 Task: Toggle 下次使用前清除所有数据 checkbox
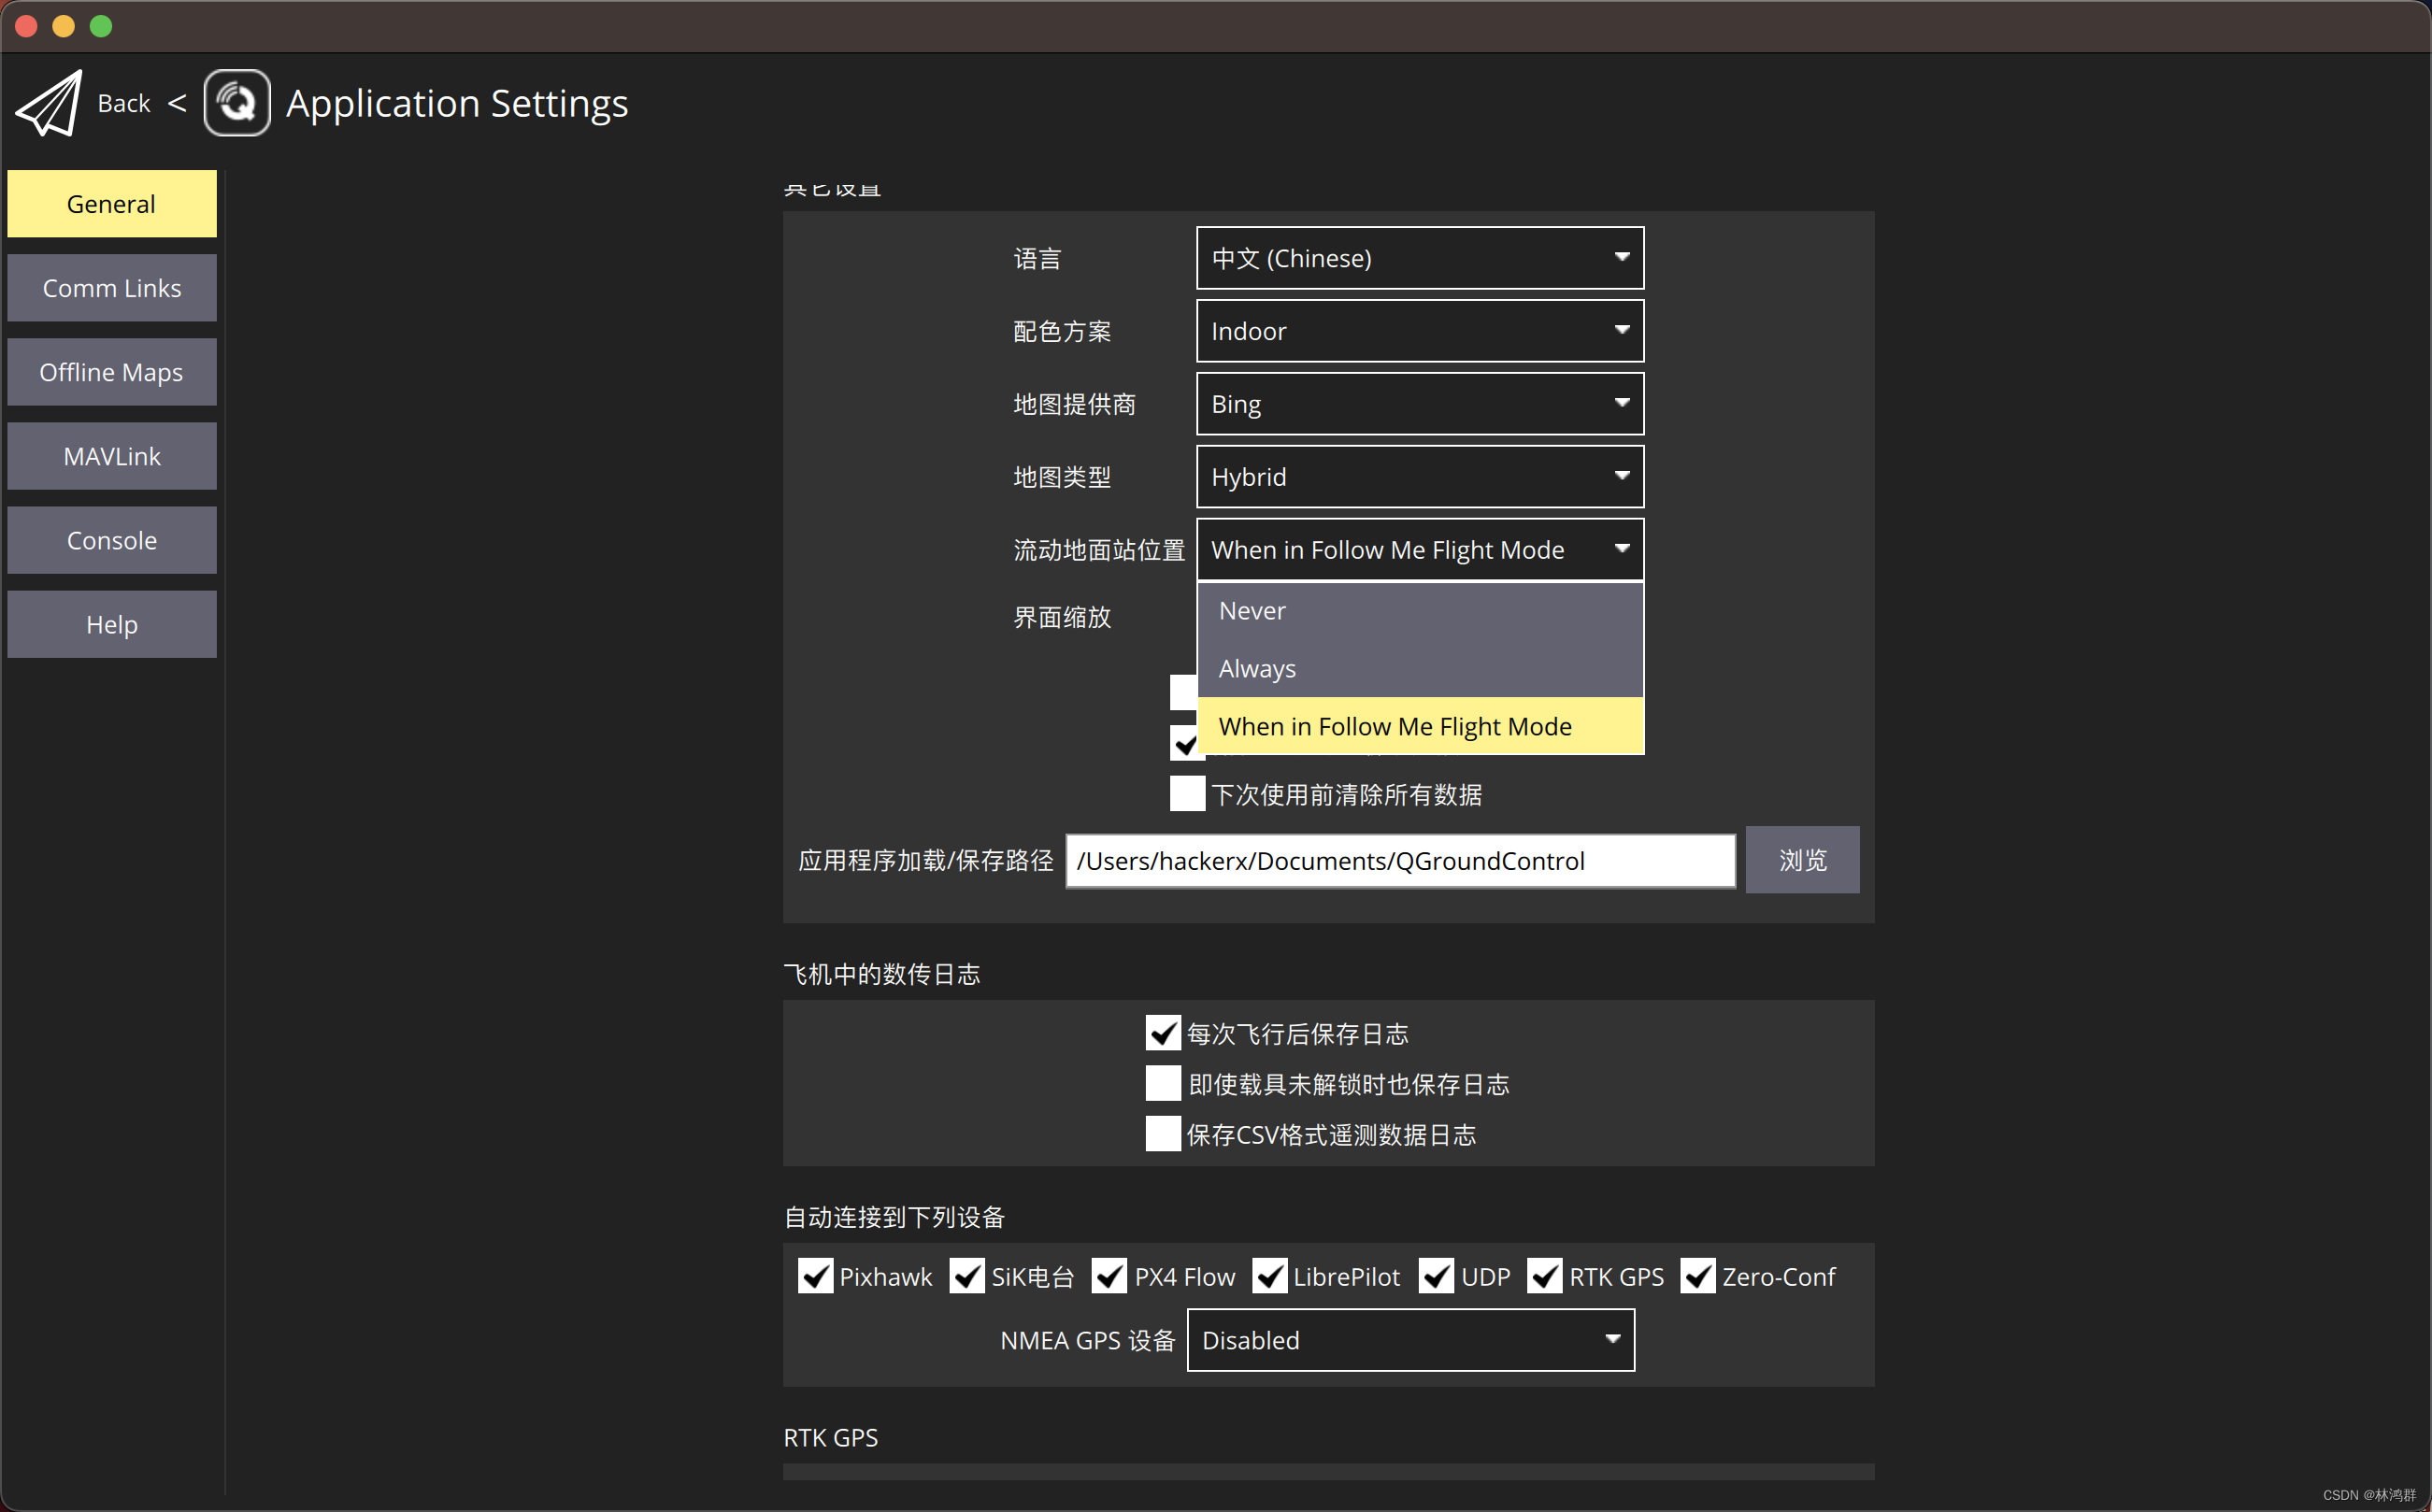pos(1187,794)
